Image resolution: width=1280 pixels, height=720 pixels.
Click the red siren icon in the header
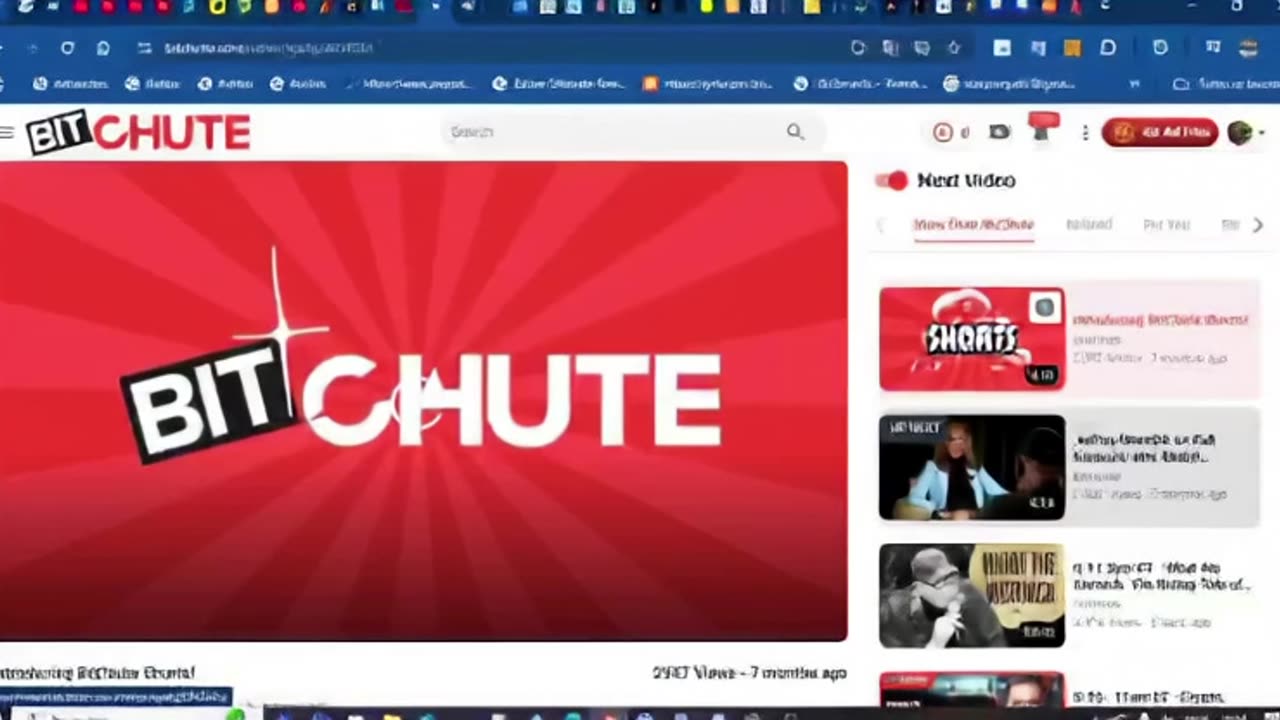(1043, 127)
